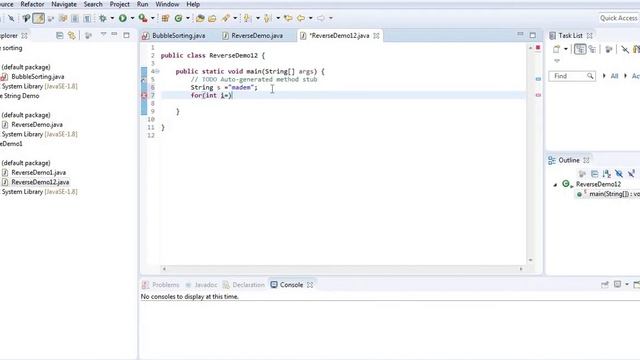The width and height of the screenshot is (640, 360).
Task: Close the ReverseDemo12.java editor tab
Action: 376,36
